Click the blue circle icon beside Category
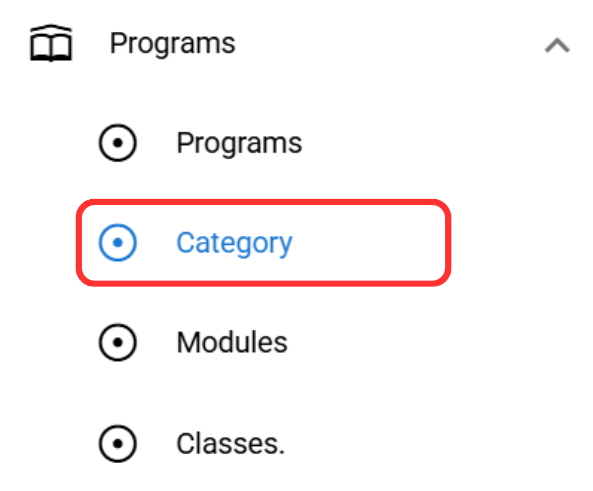This screenshot has width=593, height=491. (118, 242)
